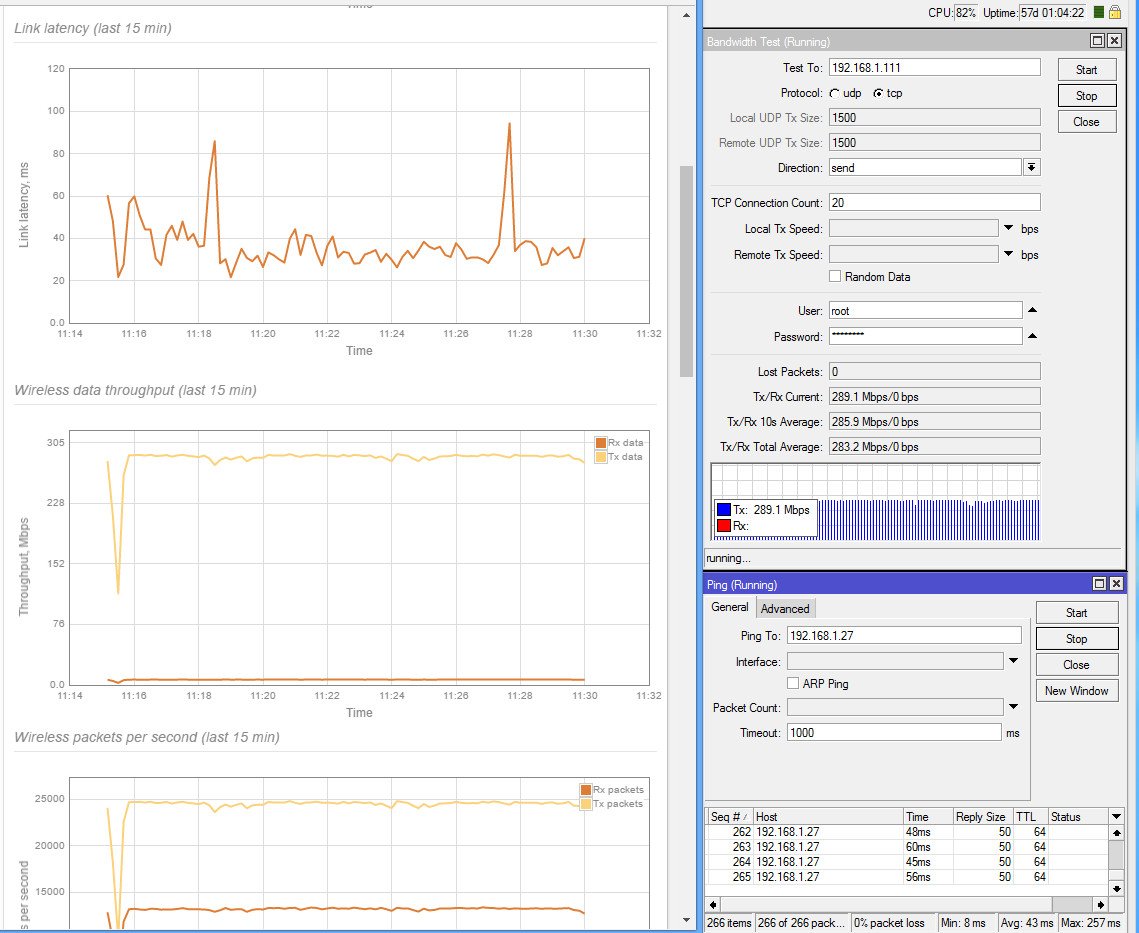Select the tcp protocol radio button
The height and width of the screenshot is (933, 1139).
(878, 93)
